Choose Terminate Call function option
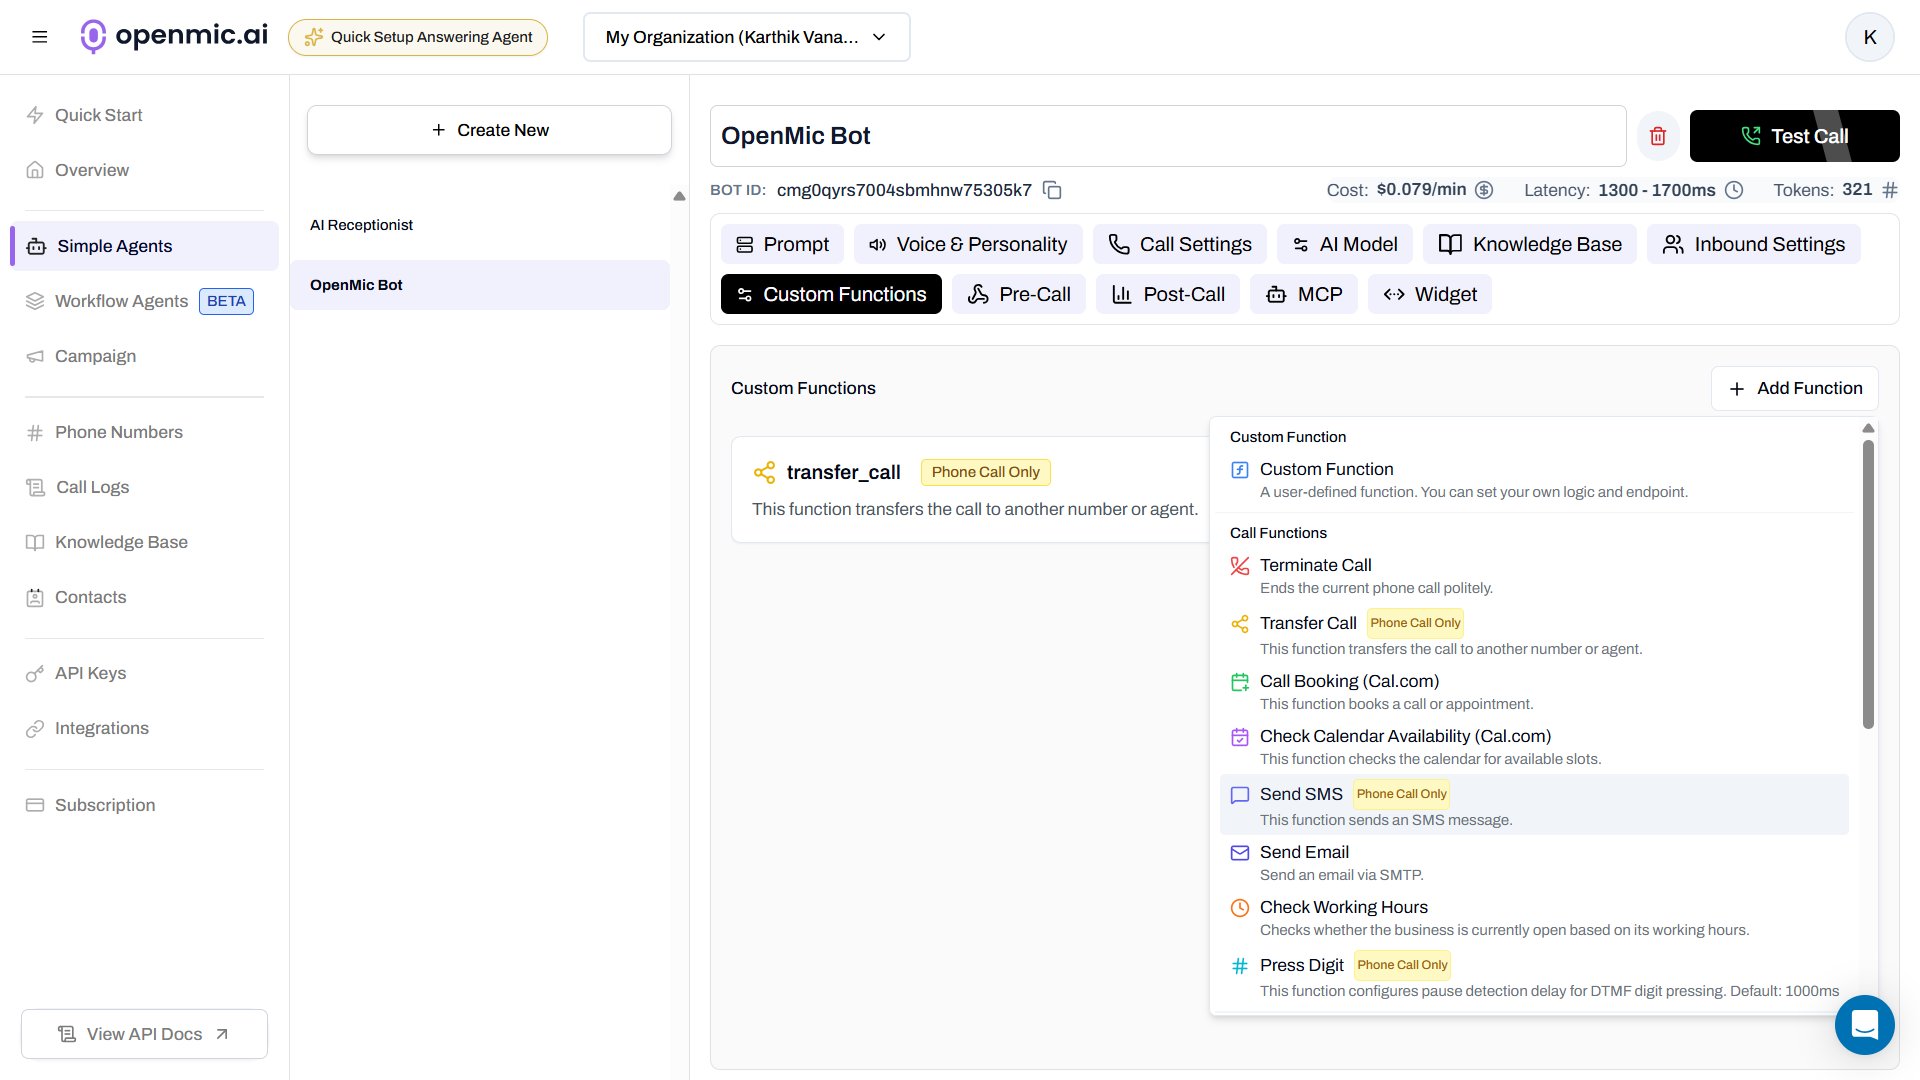 (x=1315, y=566)
